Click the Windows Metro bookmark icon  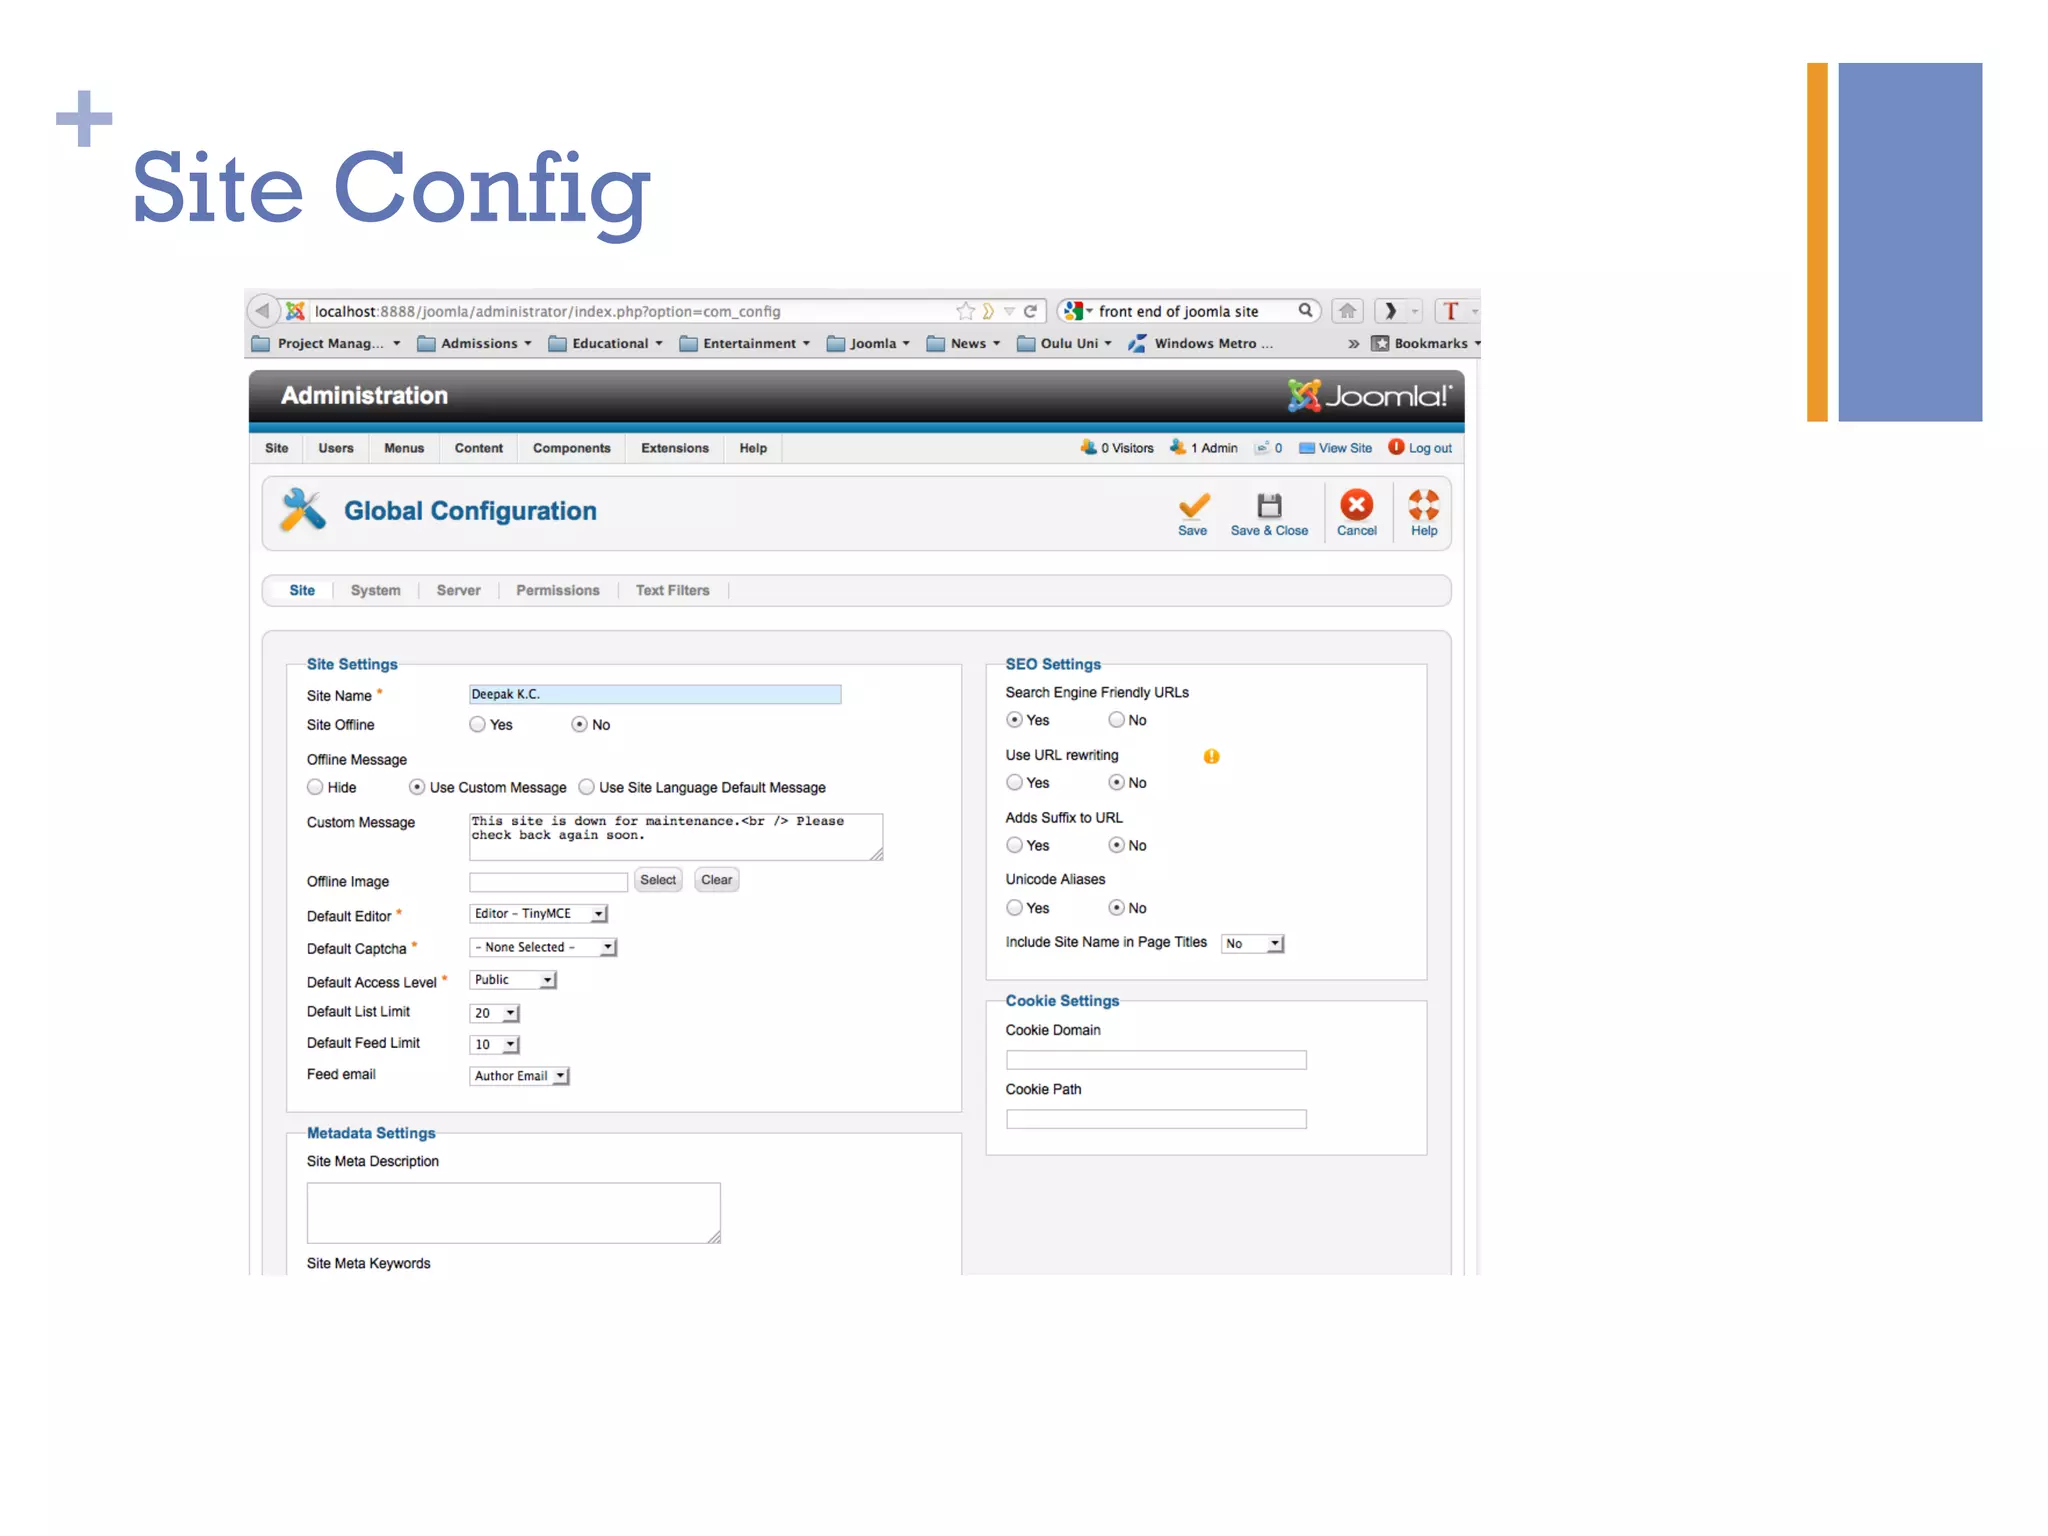pyautogui.click(x=1137, y=343)
